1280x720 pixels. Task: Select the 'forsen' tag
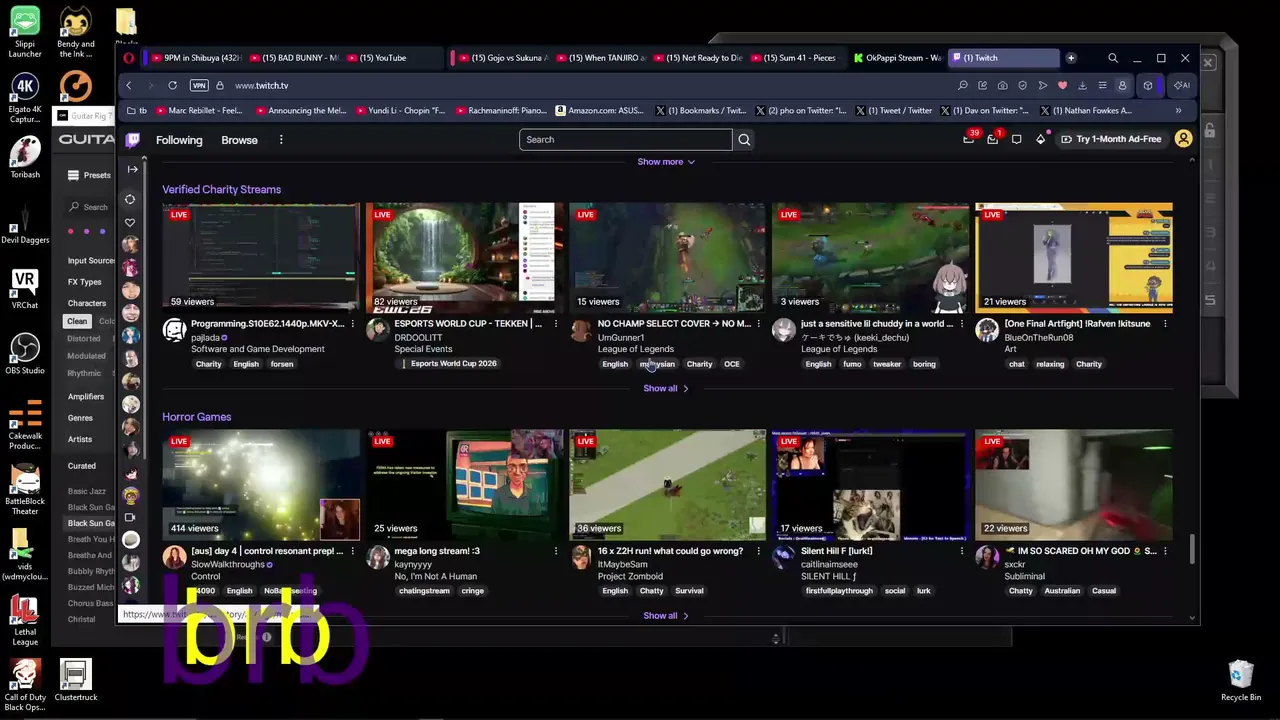[x=281, y=364]
